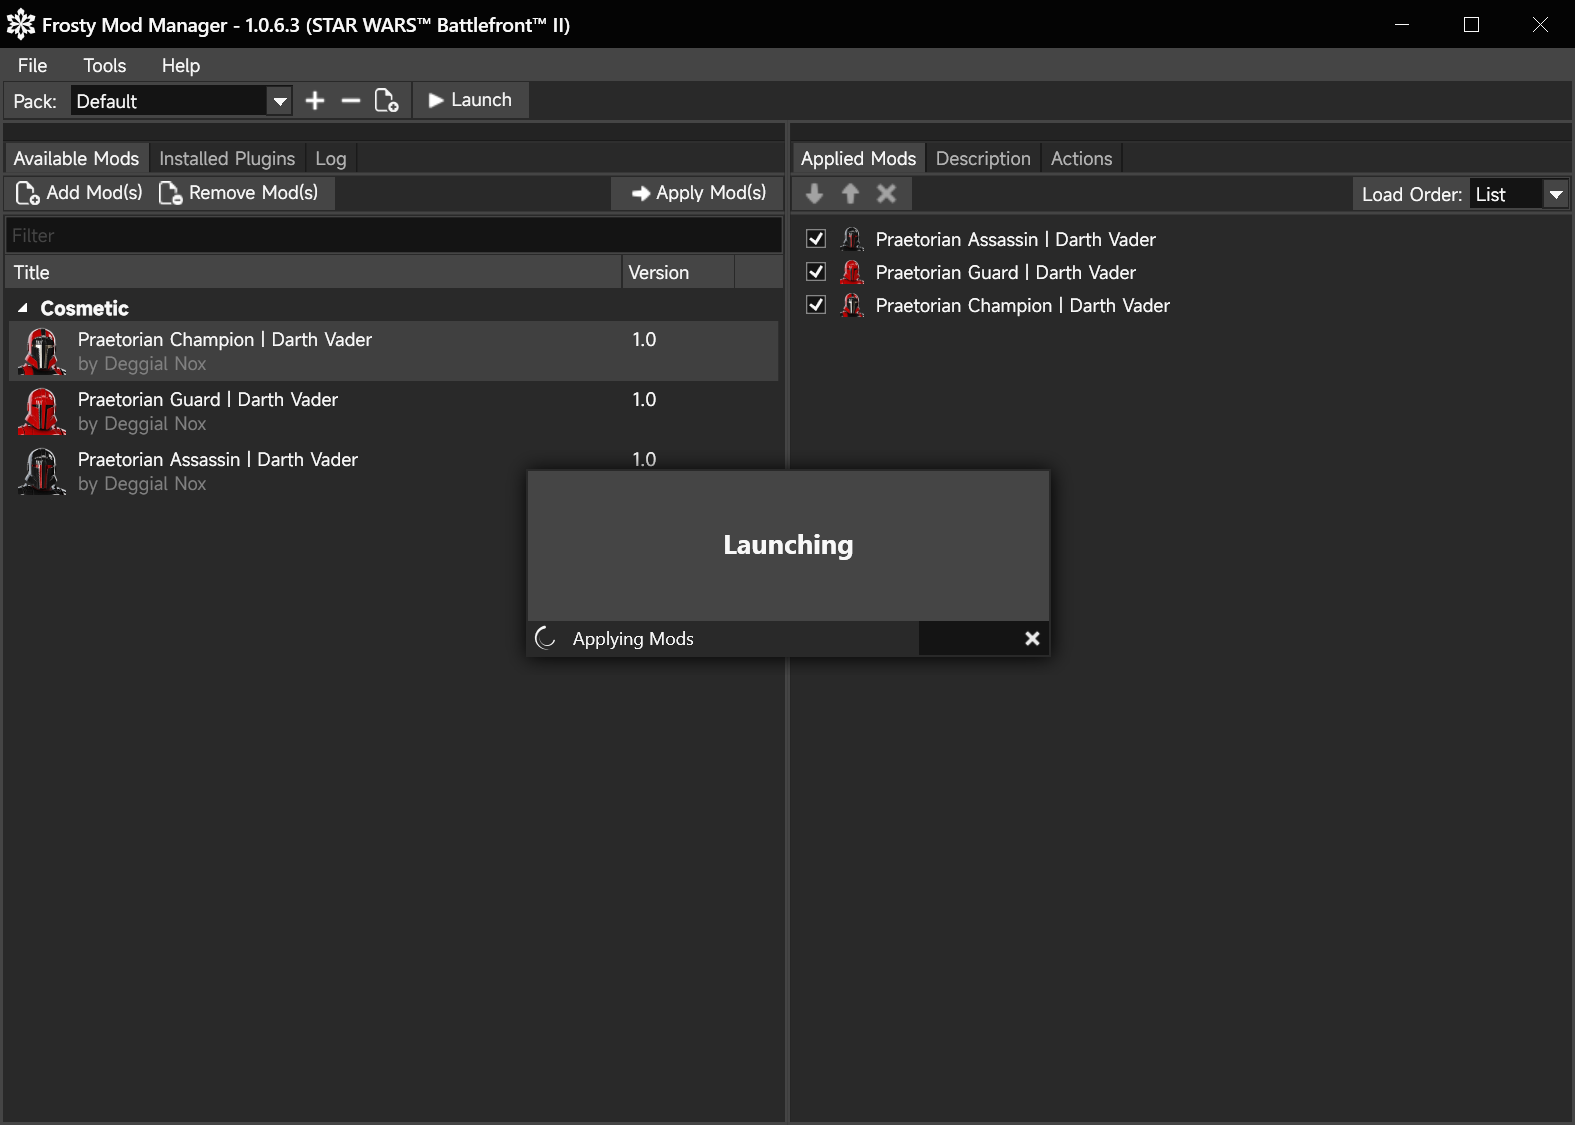Switch to Installed Plugins tab
The height and width of the screenshot is (1125, 1575).
tap(227, 159)
